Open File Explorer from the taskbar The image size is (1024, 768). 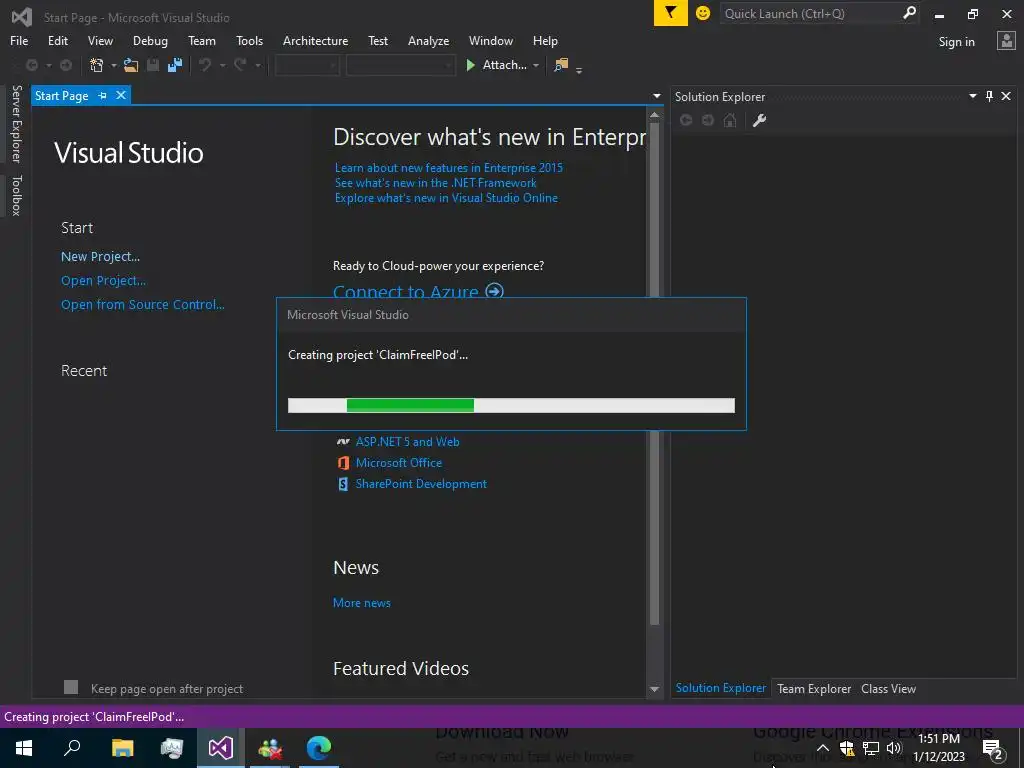[x=122, y=748]
